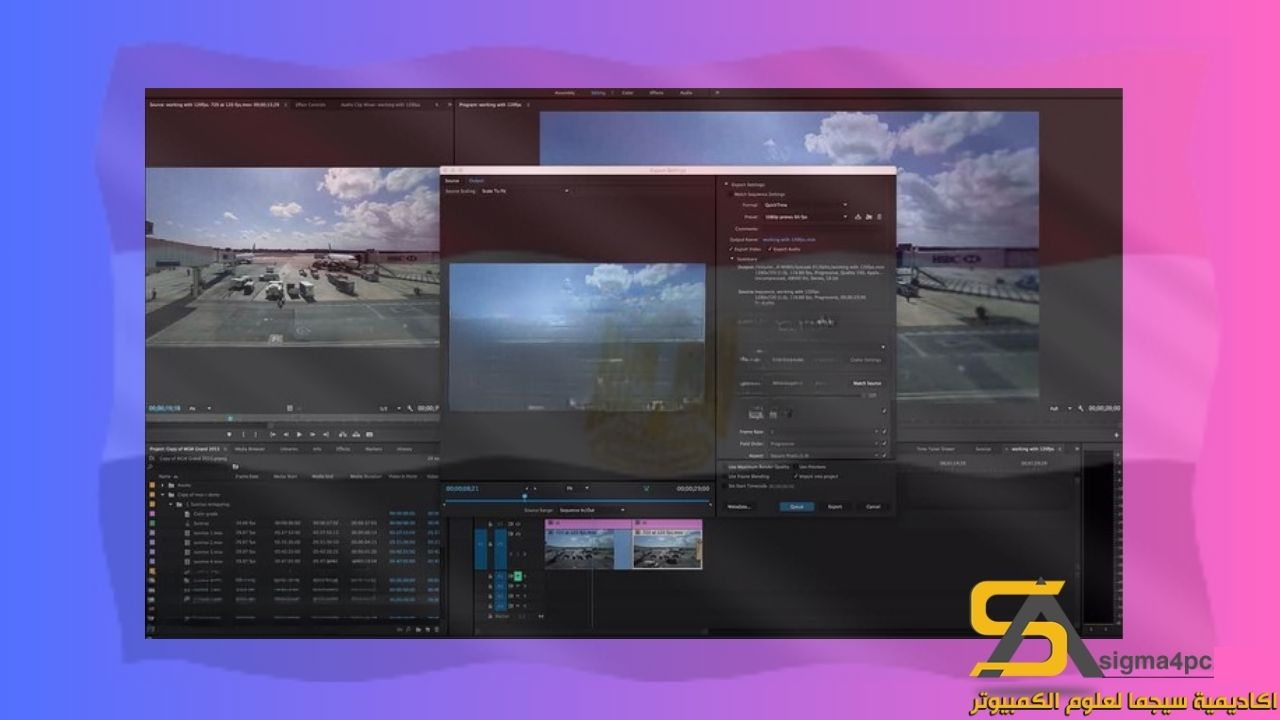Enable Use Maximum Render Quality checkbox
1280x720 pixels.
click(724, 467)
